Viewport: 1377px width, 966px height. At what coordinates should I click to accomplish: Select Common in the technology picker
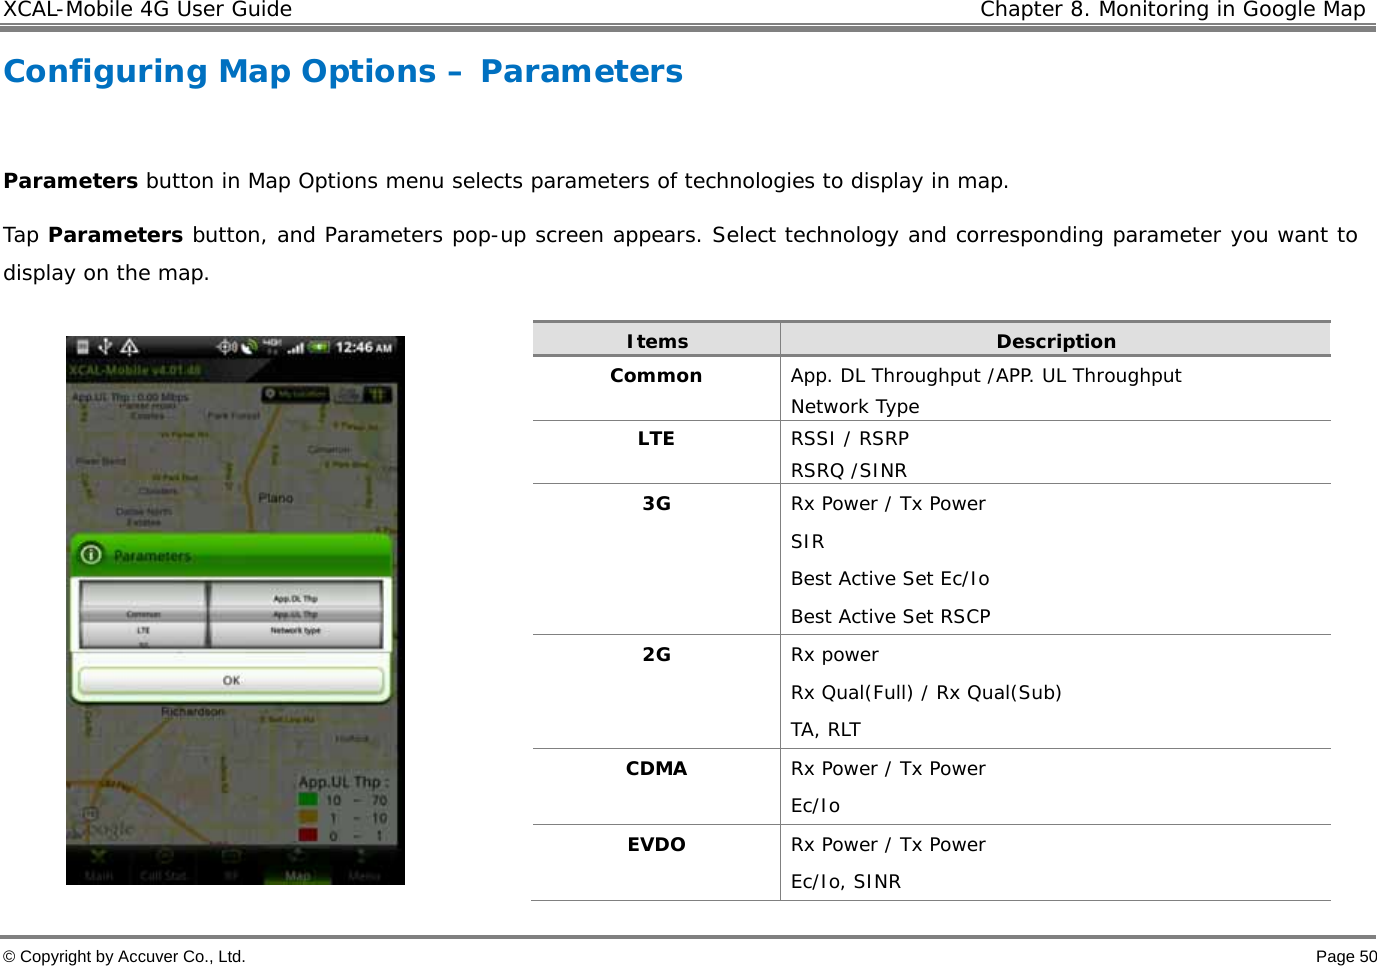[141, 612]
